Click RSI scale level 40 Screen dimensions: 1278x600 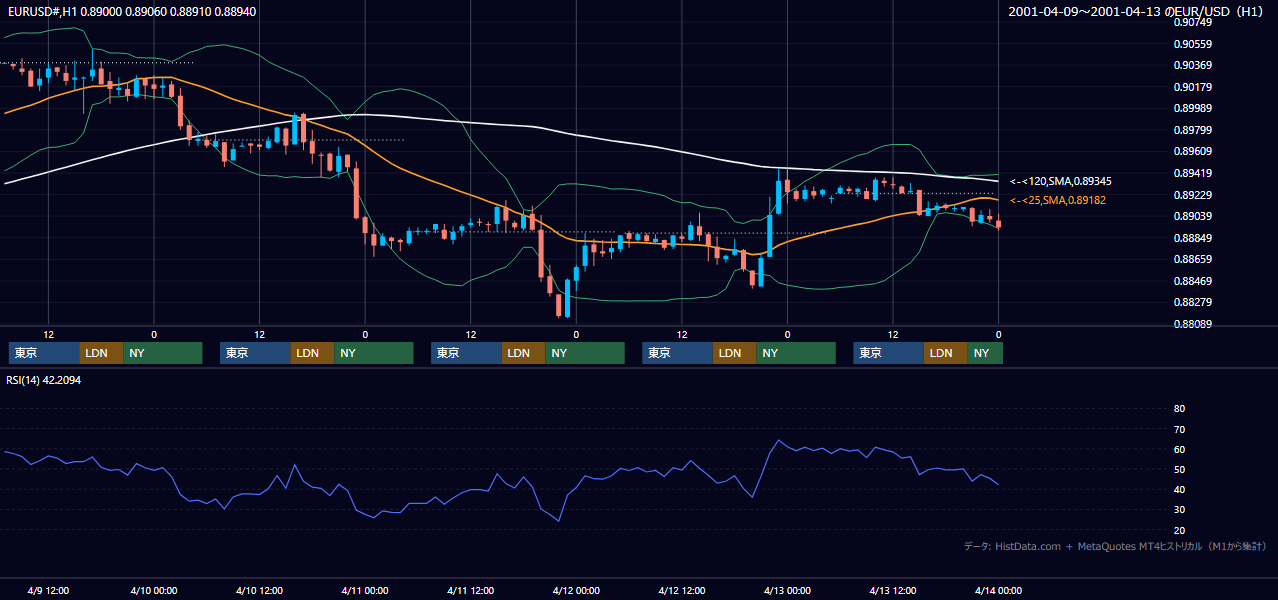[1179, 489]
